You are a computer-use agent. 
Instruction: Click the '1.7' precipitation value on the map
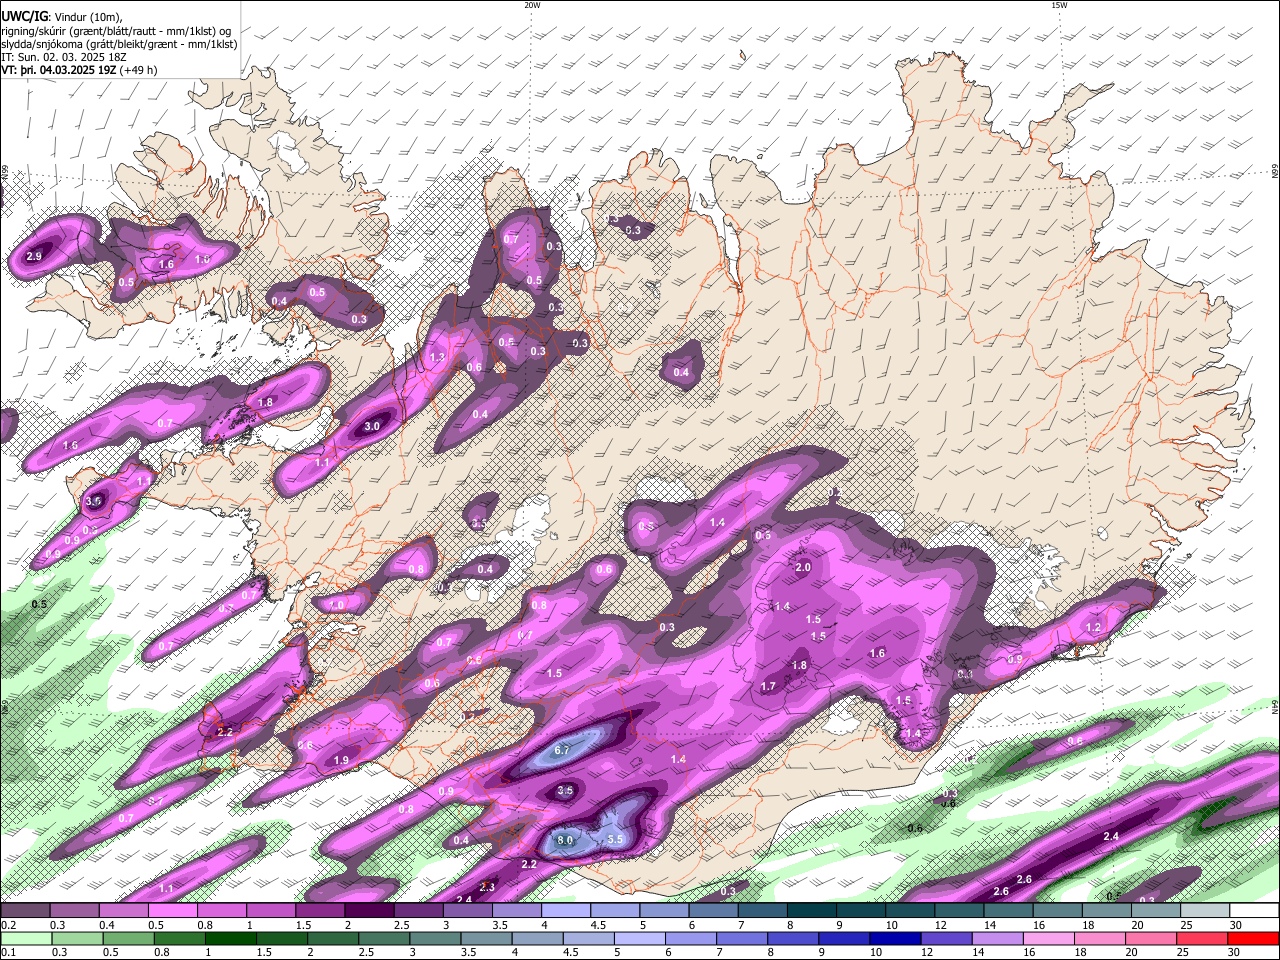768,687
